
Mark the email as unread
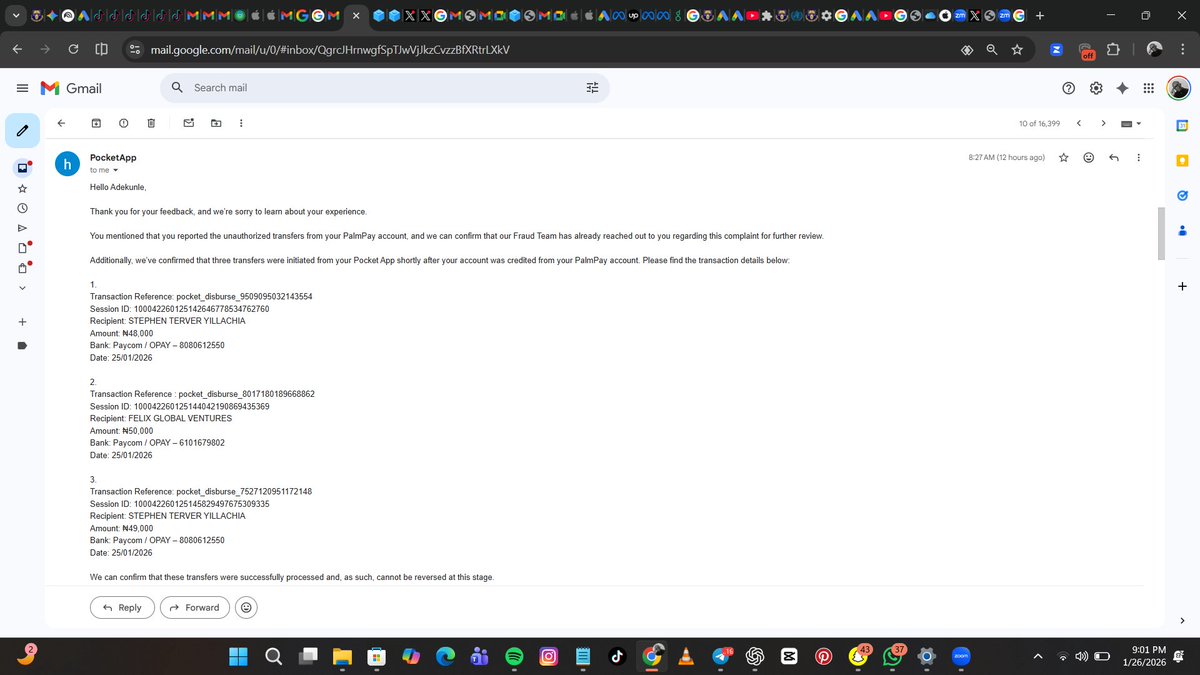click(x=188, y=123)
